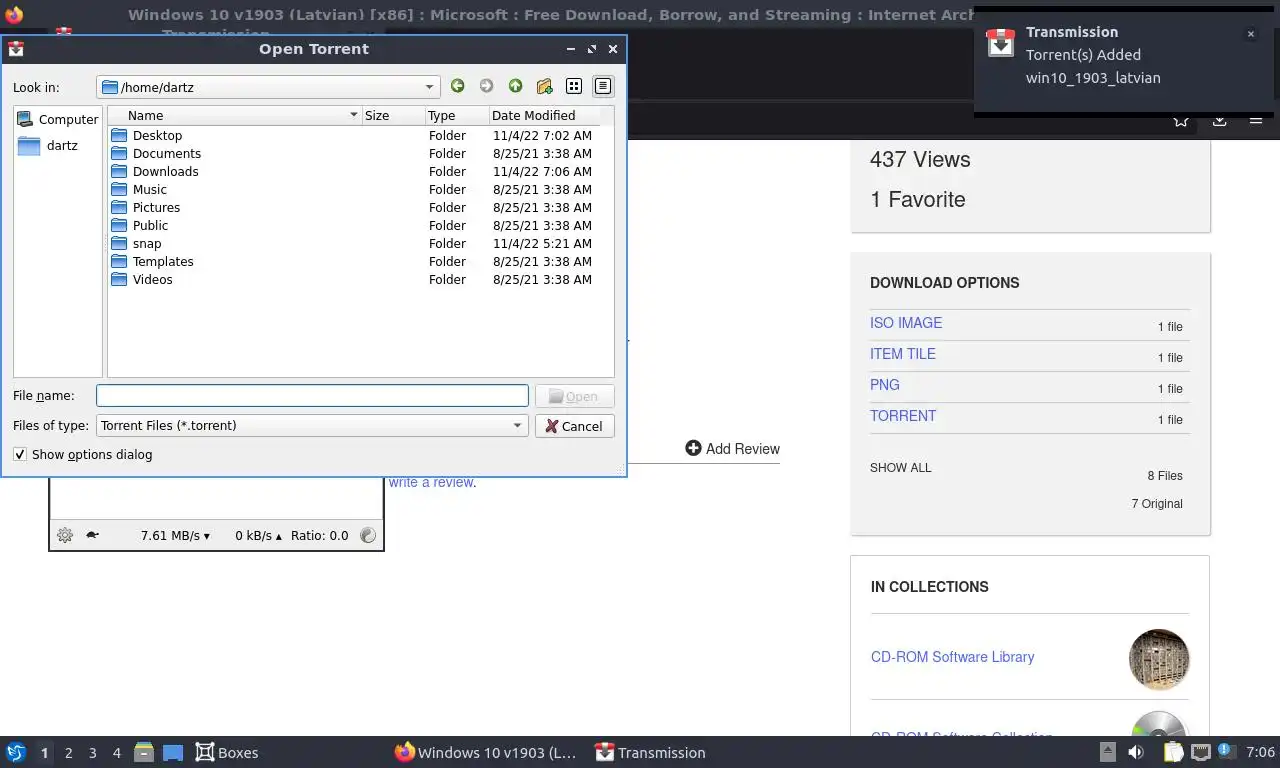Create new folder icon in dialog
This screenshot has height=768, width=1280.
[544, 86]
